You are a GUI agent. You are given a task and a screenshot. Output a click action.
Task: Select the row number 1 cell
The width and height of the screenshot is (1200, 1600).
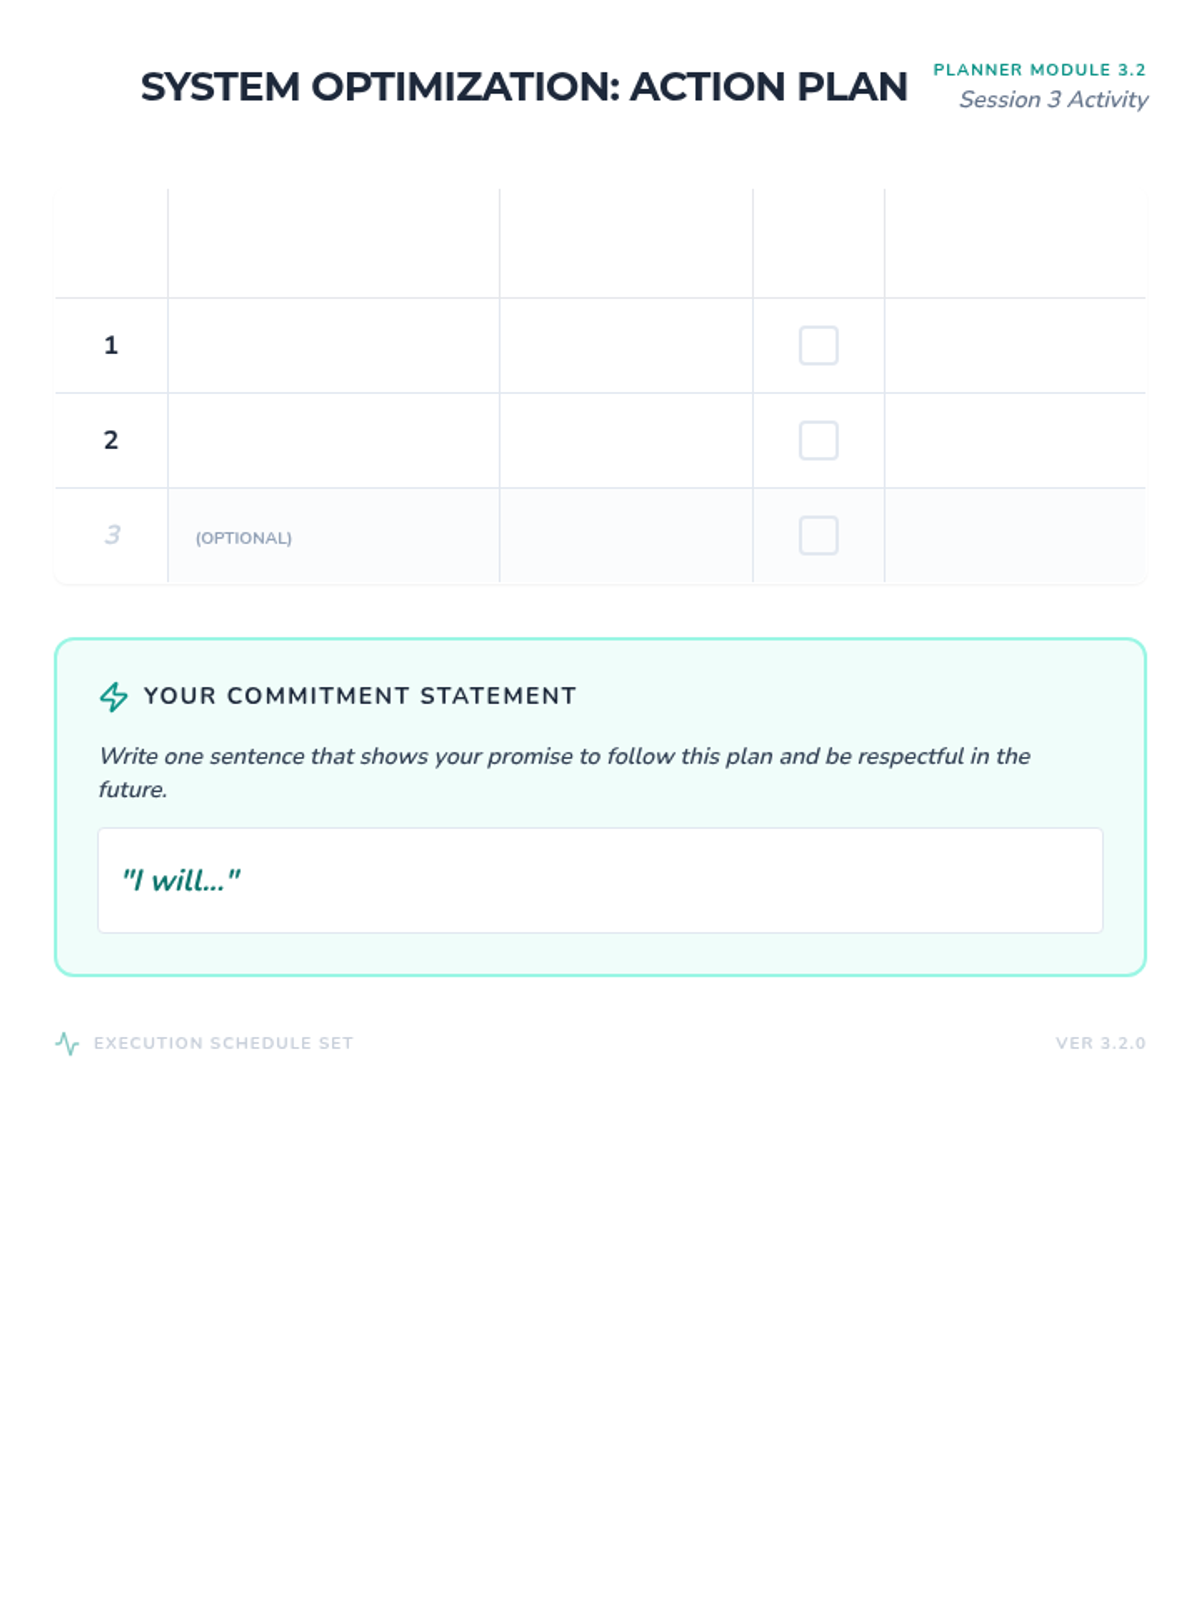111,345
